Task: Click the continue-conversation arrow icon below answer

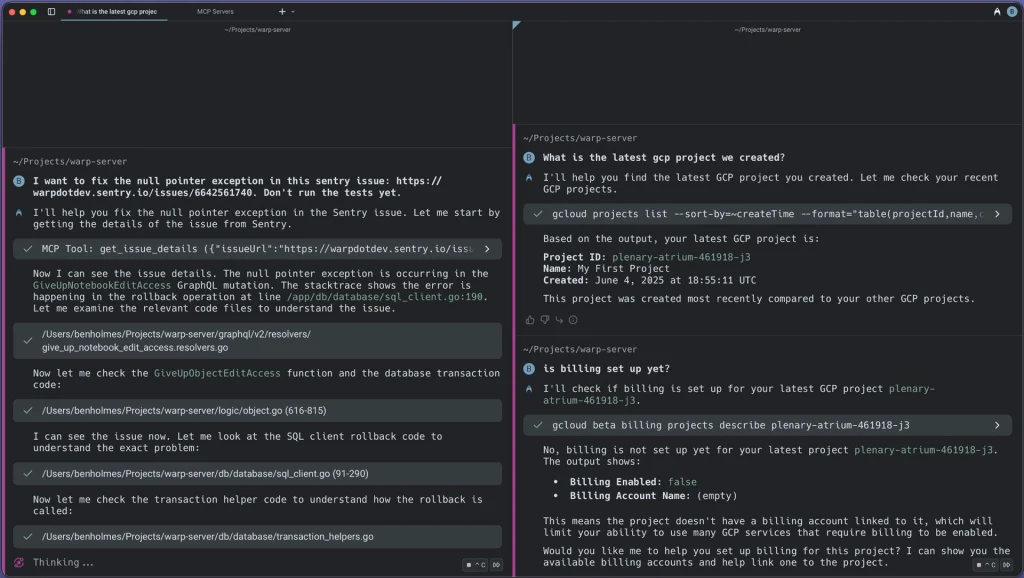Action: click(x=559, y=320)
